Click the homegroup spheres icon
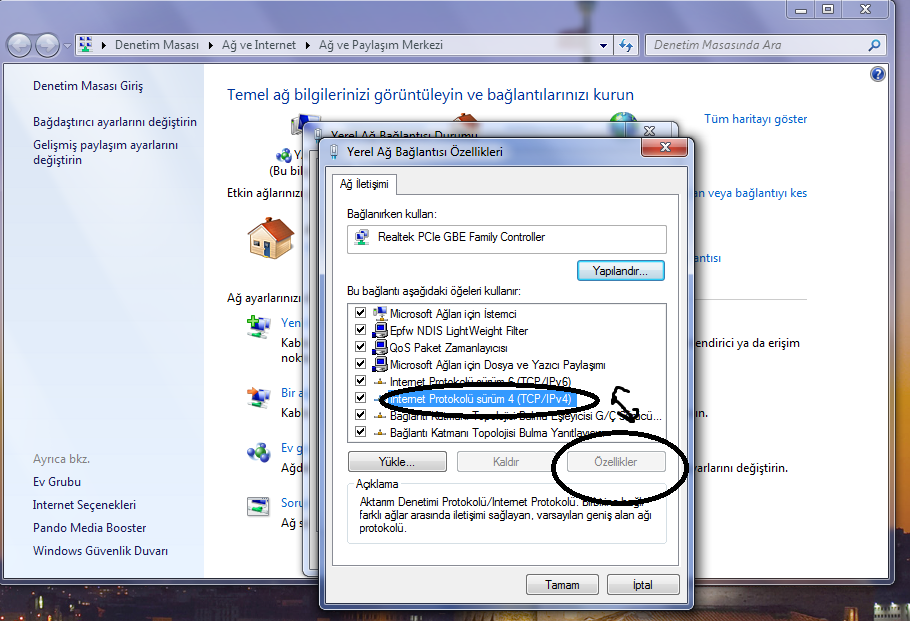The image size is (910, 621). point(259,452)
